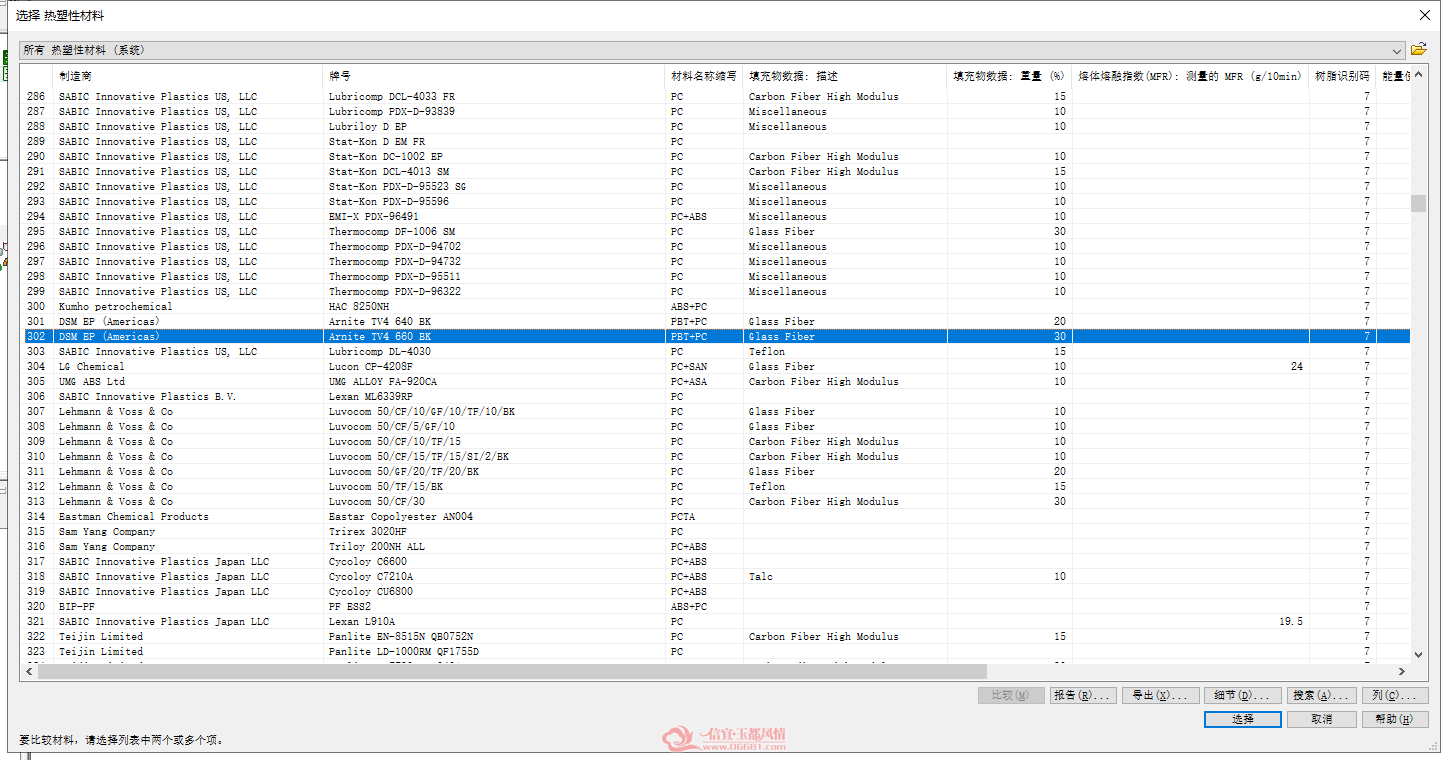Select the Eastman Chemical Products manufacturer cell

[x=133, y=516]
